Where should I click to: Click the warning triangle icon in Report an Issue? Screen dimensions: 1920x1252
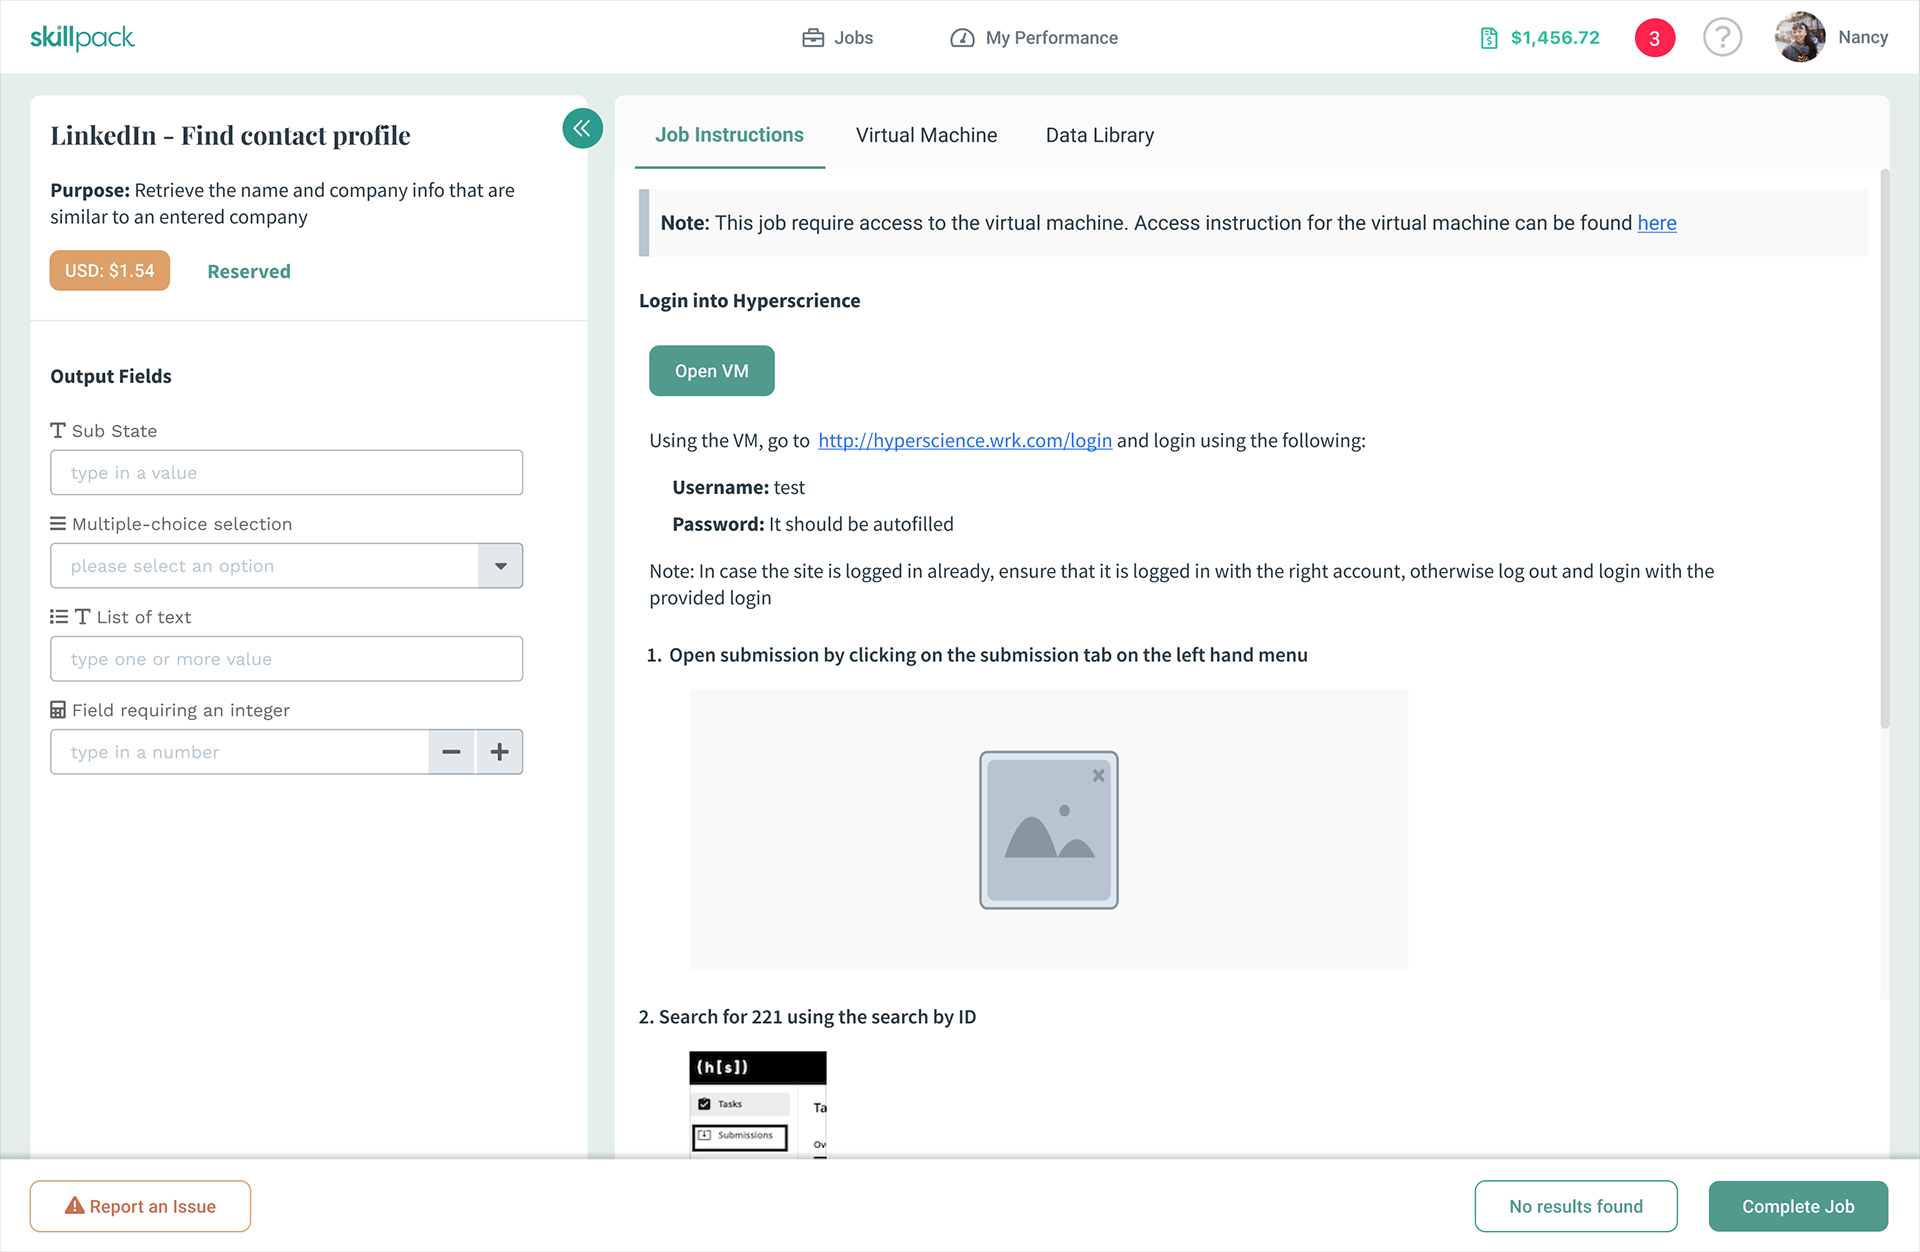(x=74, y=1206)
